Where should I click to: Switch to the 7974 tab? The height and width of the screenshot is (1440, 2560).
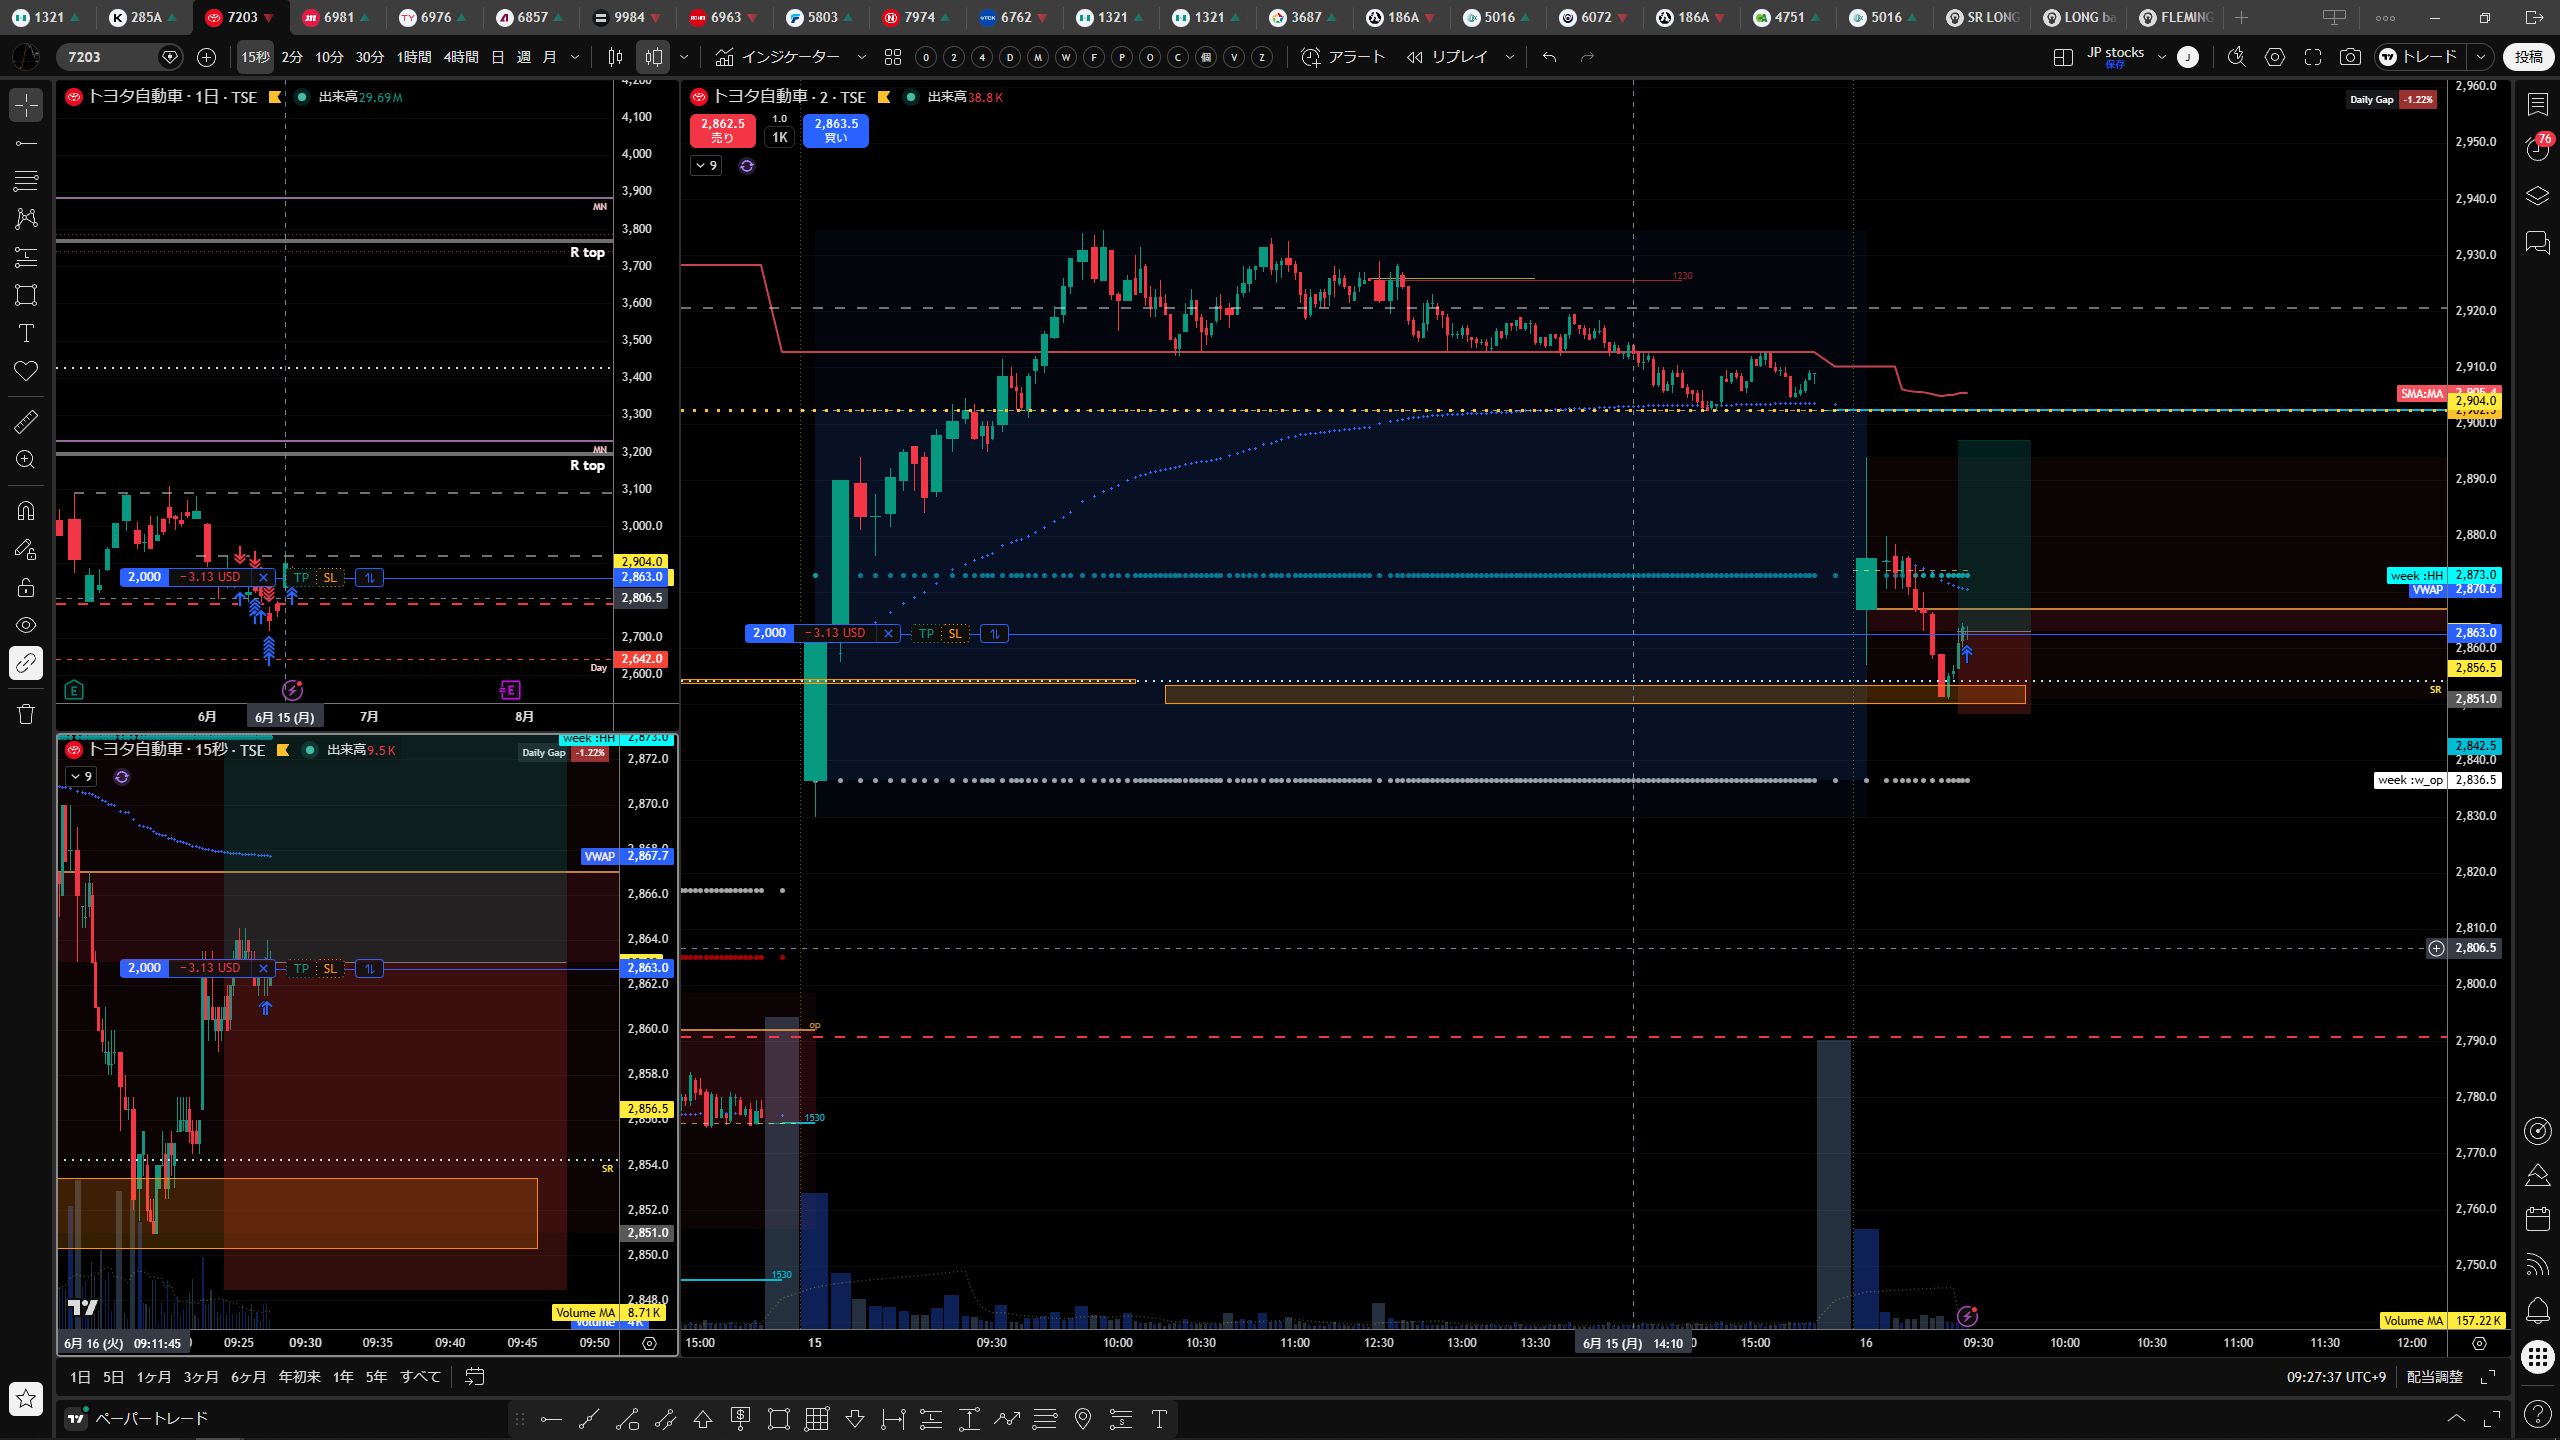click(x=919, y=17)
